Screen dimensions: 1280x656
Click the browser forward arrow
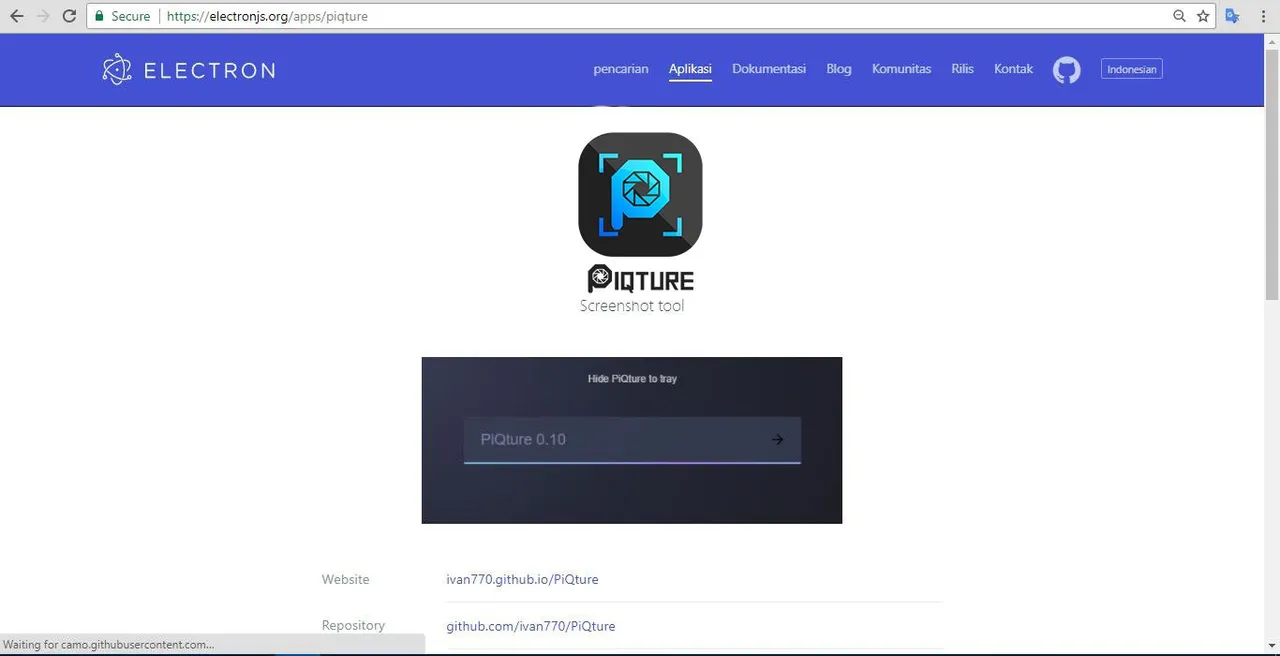tap(43, 16)
